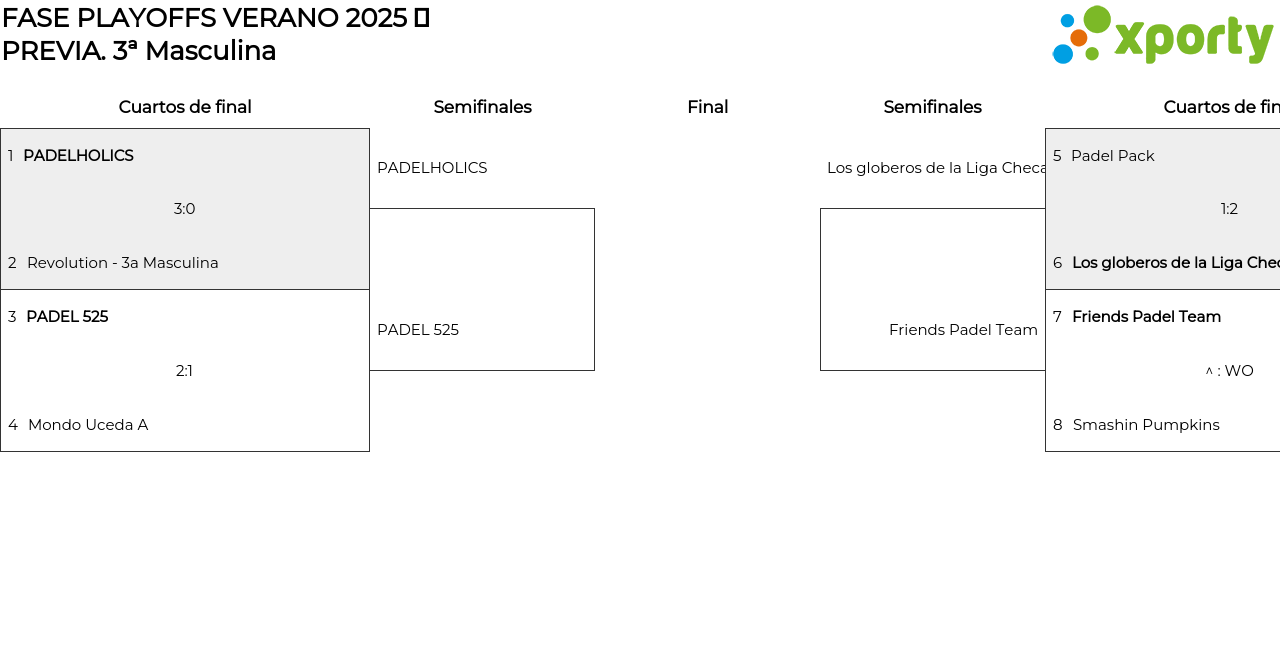Click team Smashin Pumpkins

tap(1146, 425)
